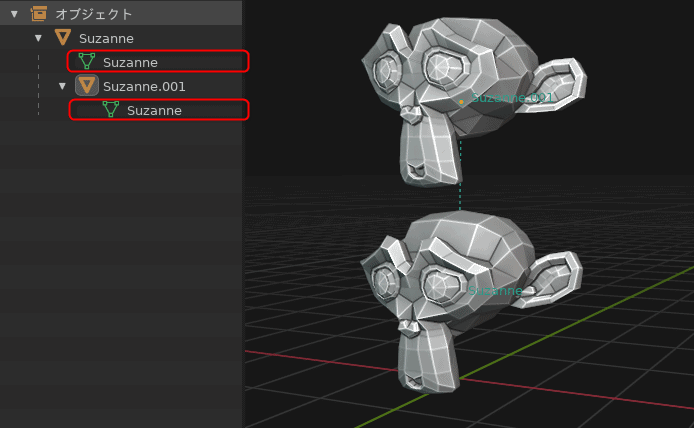Select Suzanne mesh data under the top-level Suzanne object
Image resolution: width=694 pixels, height=428 pixels.
coord(130,62)
